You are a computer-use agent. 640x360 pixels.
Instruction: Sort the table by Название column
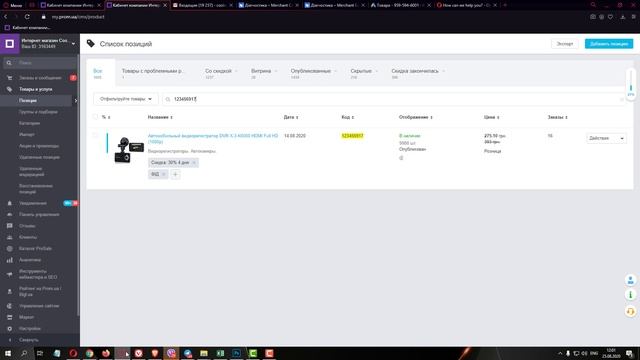click(160, 117)
